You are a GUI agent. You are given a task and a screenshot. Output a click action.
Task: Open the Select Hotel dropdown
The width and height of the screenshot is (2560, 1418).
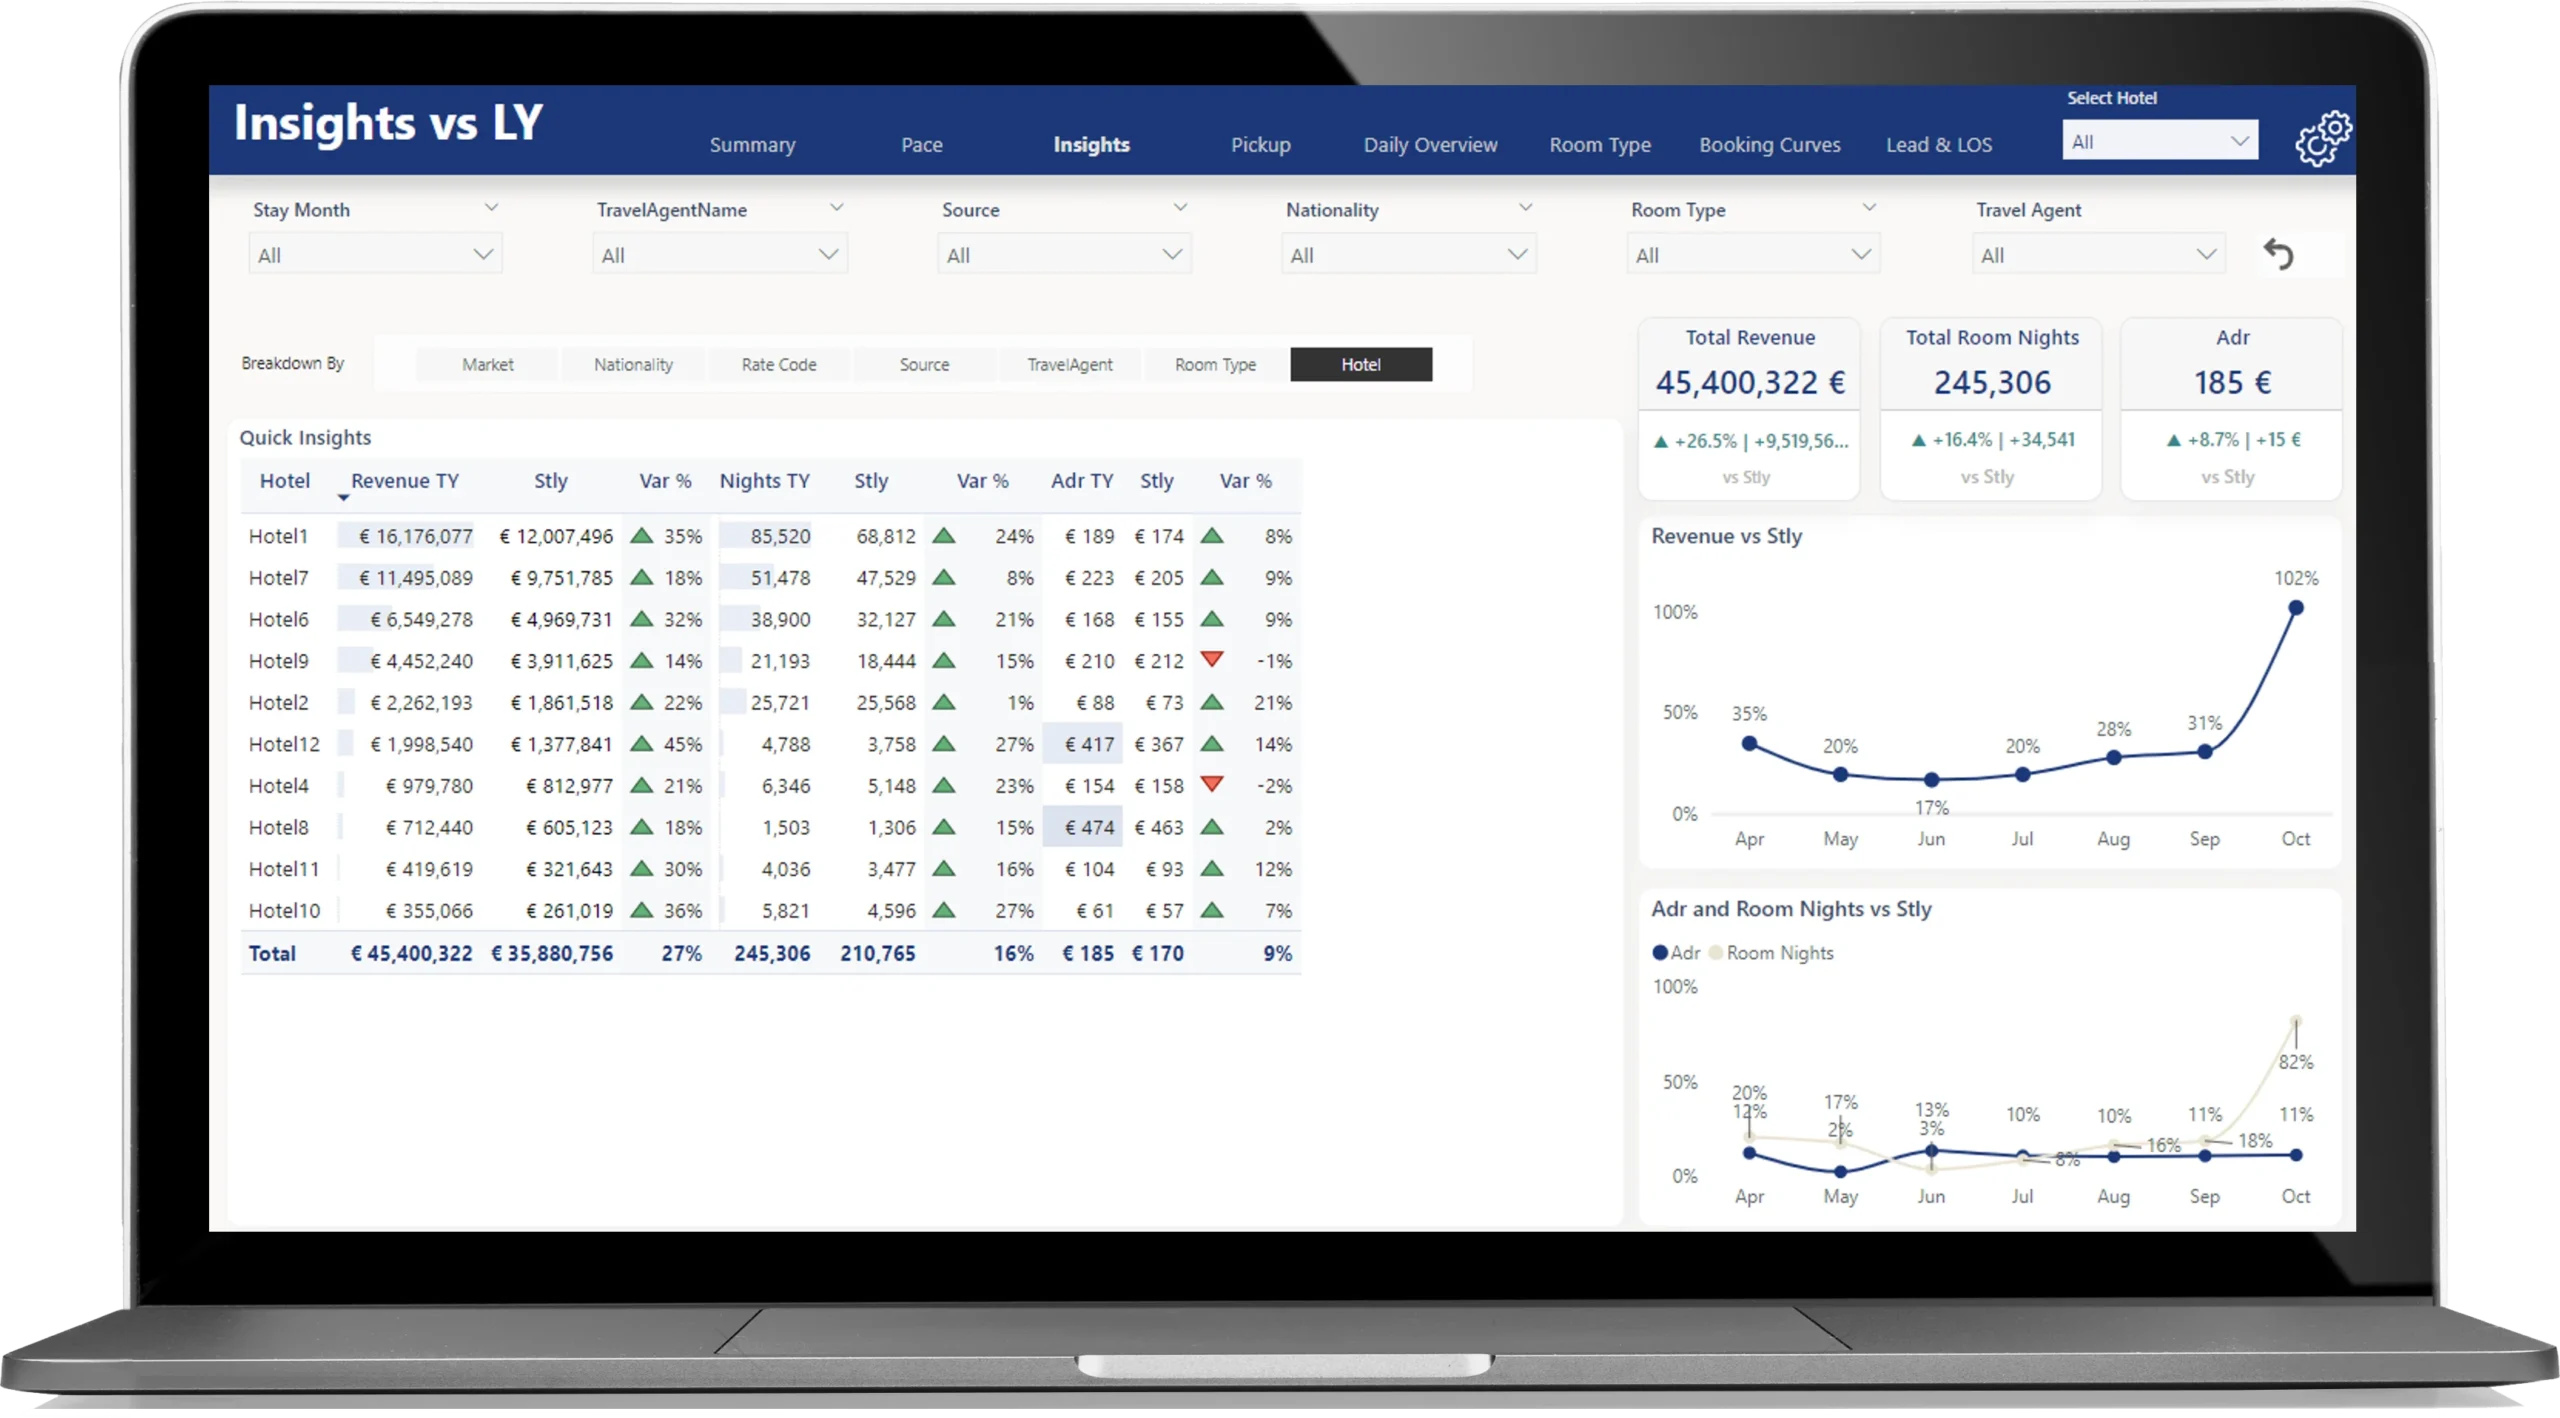[2159, 142]
